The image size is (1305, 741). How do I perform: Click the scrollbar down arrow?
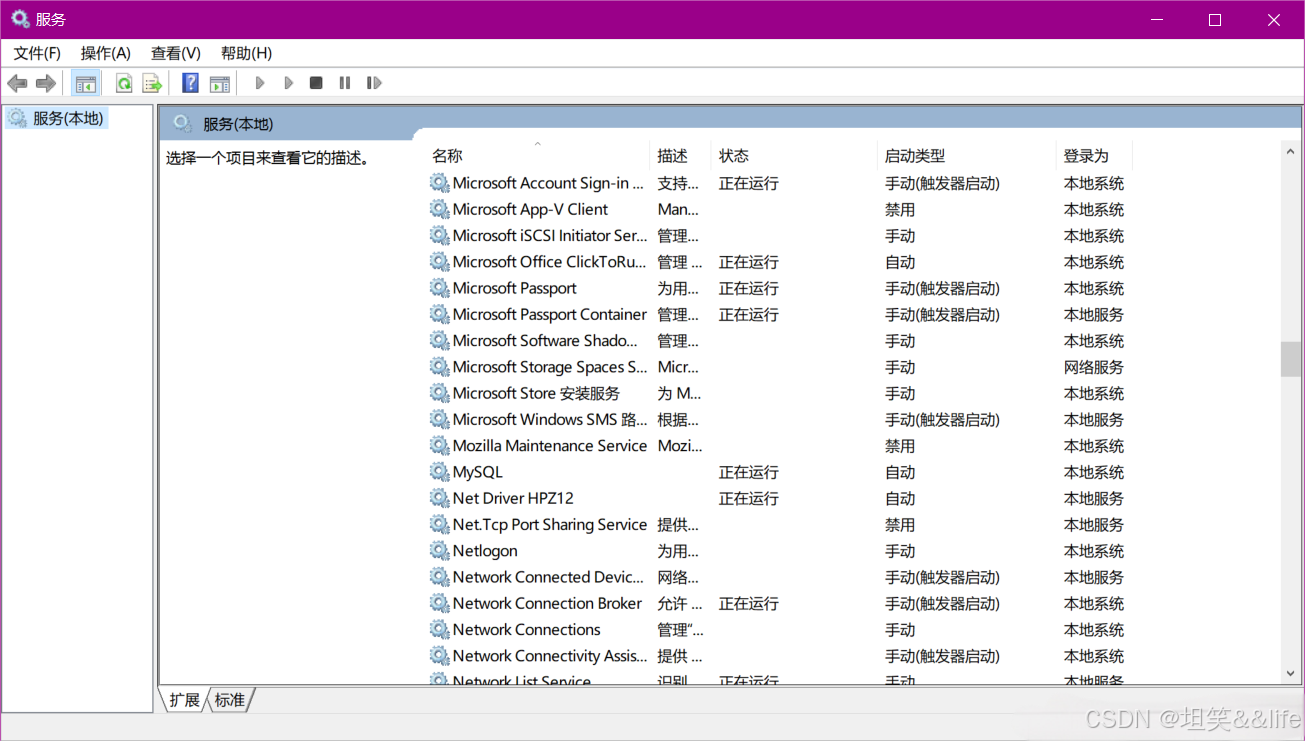[x=1290, y=674]
